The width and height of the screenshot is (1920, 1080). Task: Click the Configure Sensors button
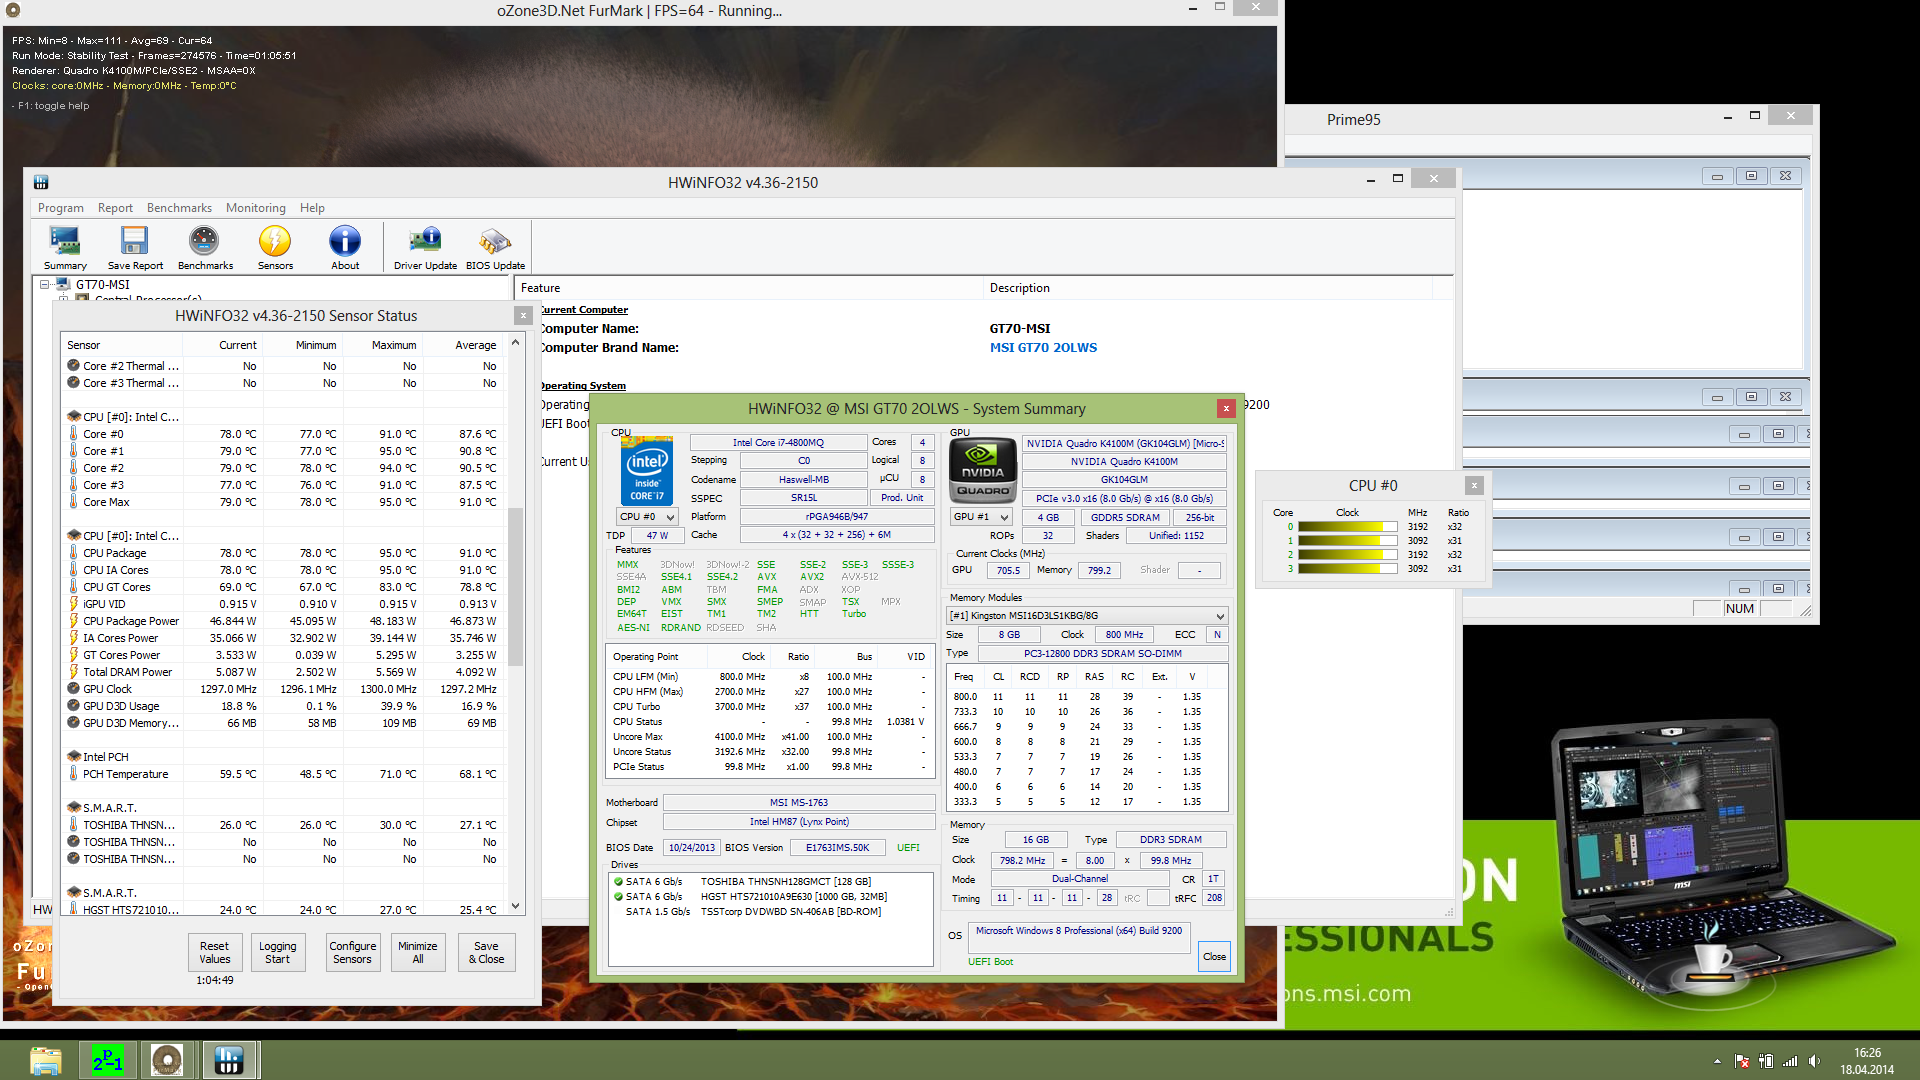coord(352,952)
